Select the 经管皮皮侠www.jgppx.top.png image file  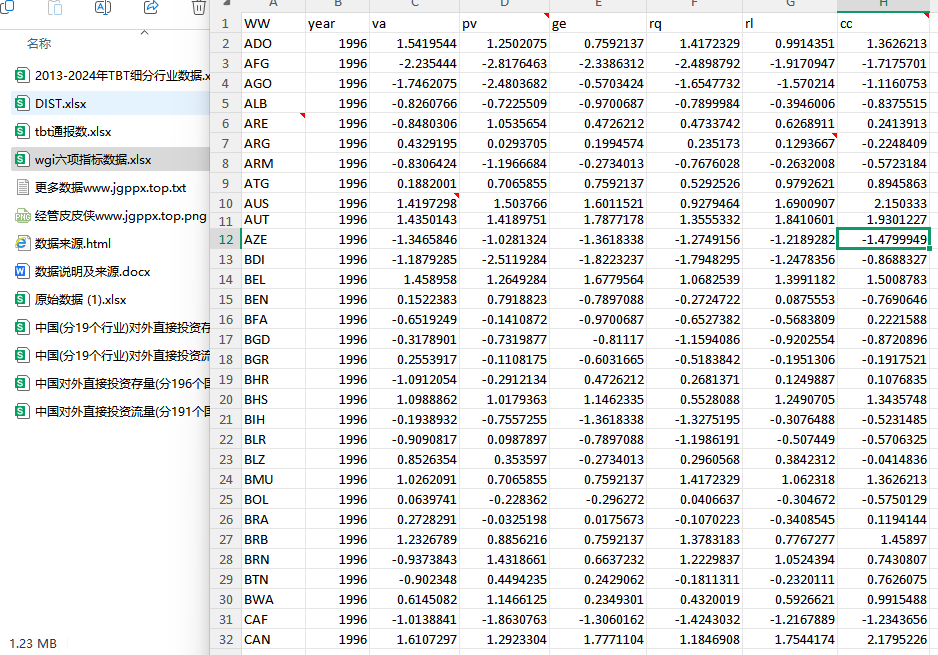[111, 216]
